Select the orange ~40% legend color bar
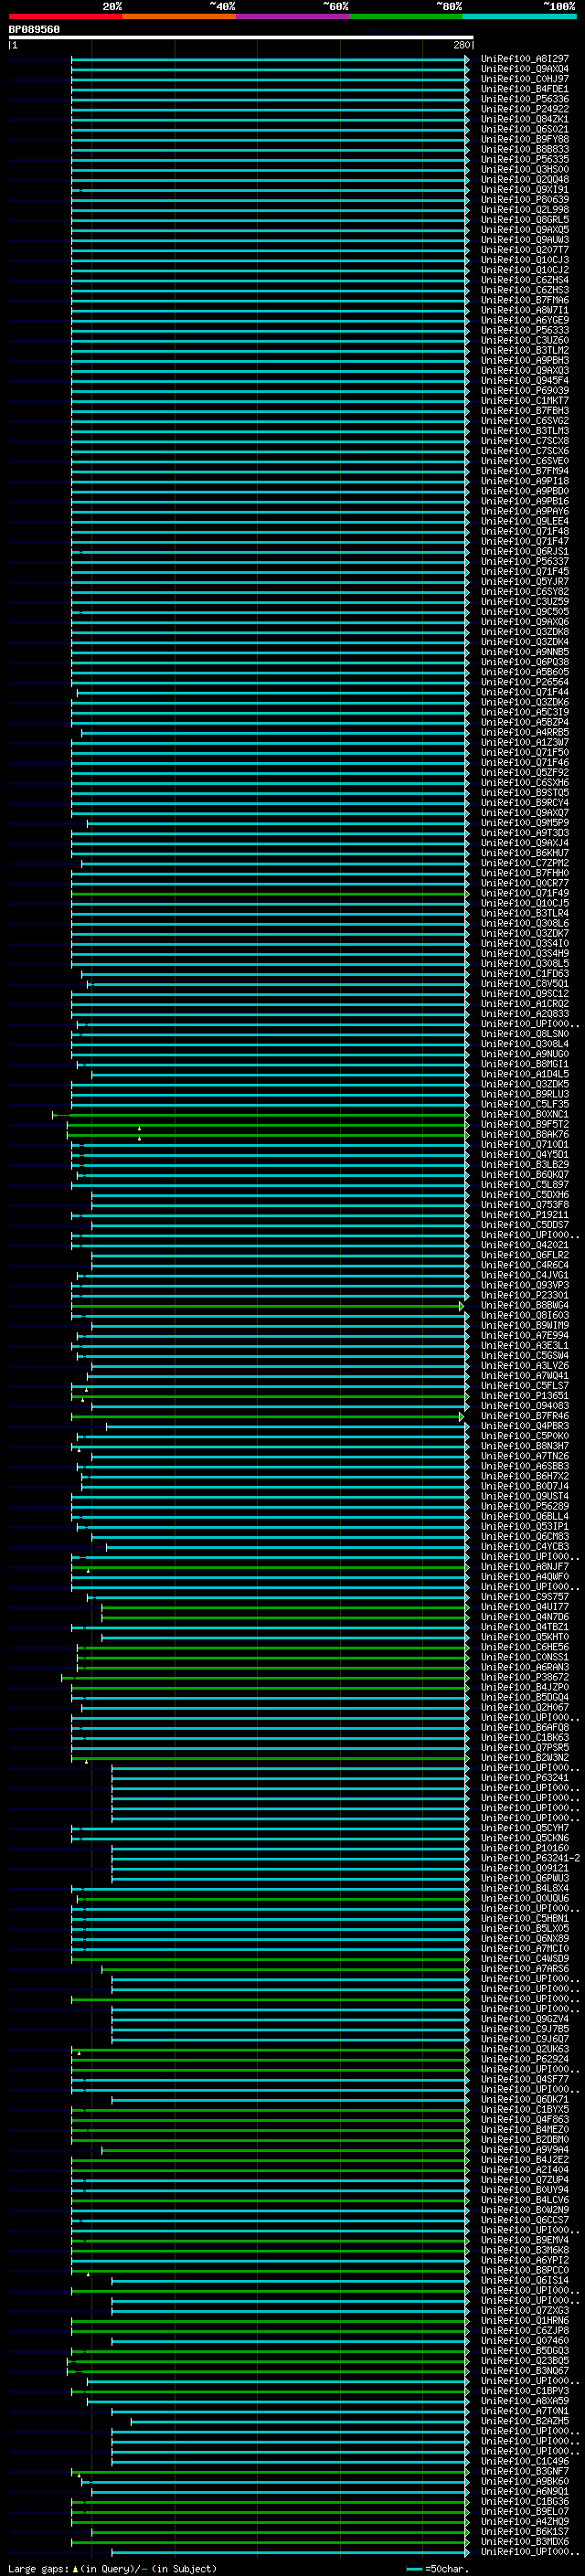 point(179,16)
